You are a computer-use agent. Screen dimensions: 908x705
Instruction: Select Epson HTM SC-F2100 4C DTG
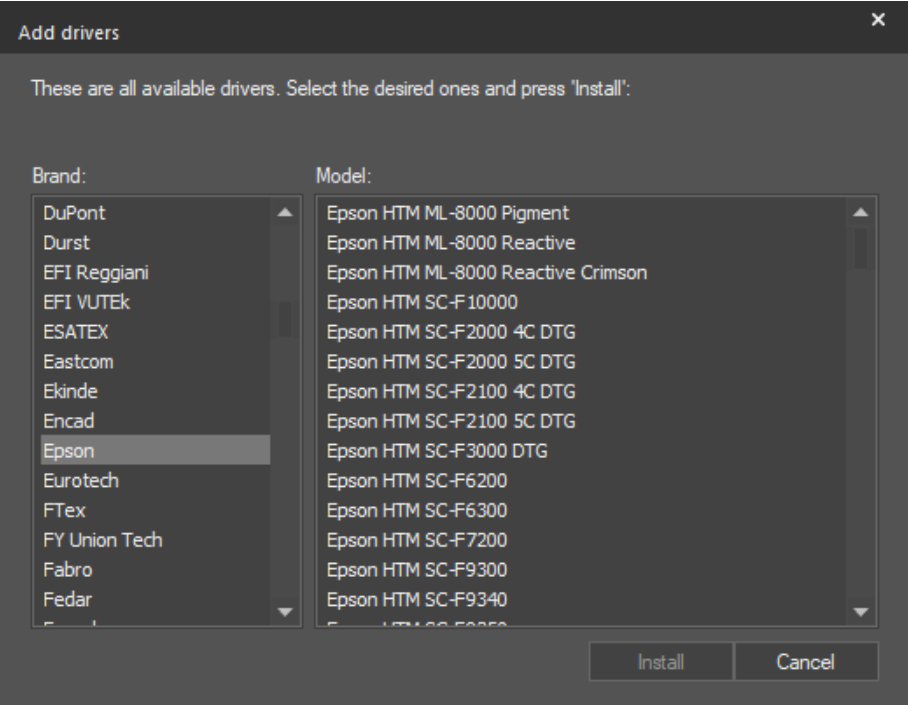(x=585, y=391)
